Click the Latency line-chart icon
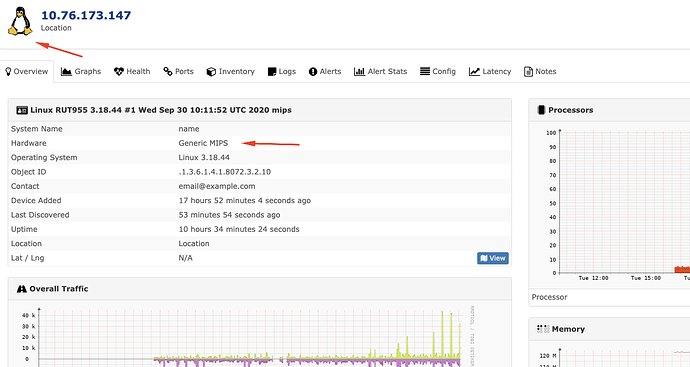 [474, 72]
